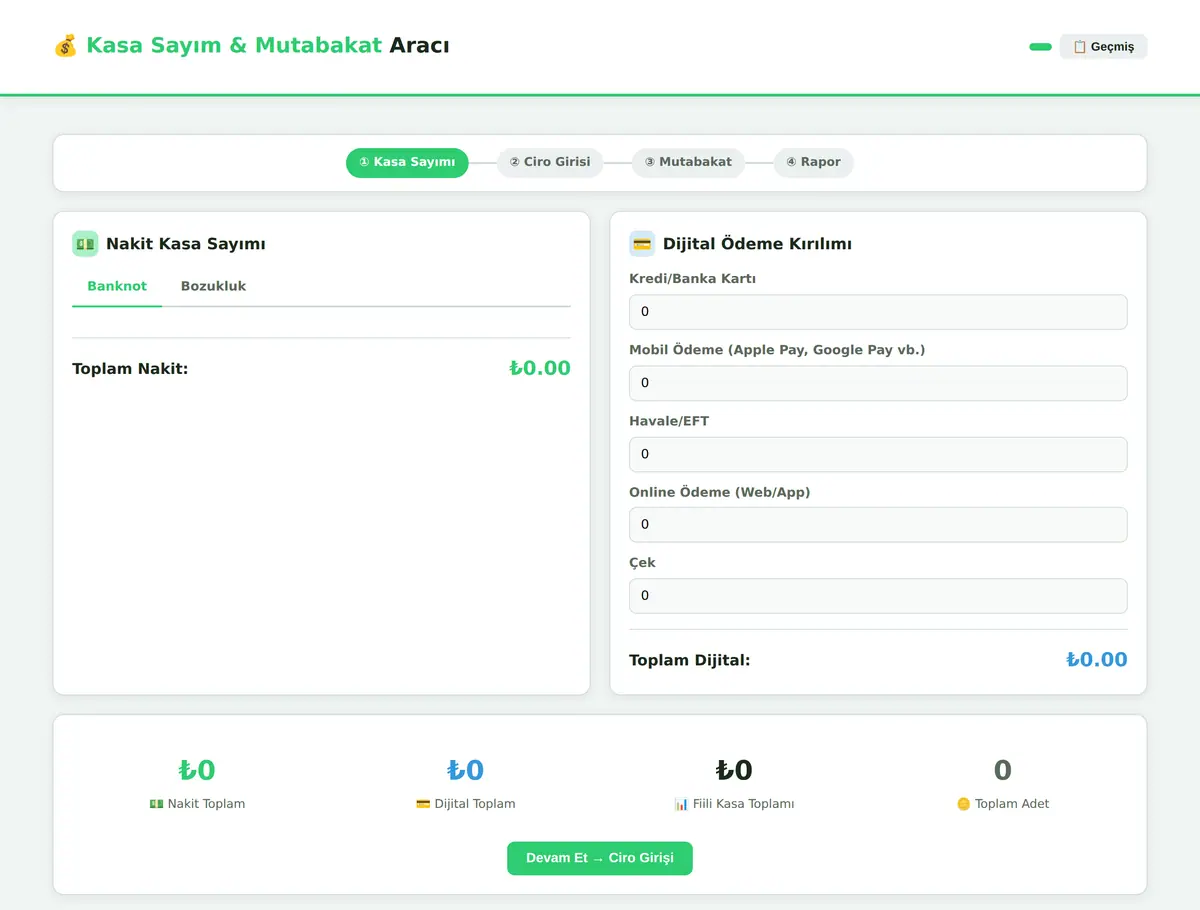Click the ₺0 value above Nakit Toplam
The image size is (1200, 910).
pos(197,770)
